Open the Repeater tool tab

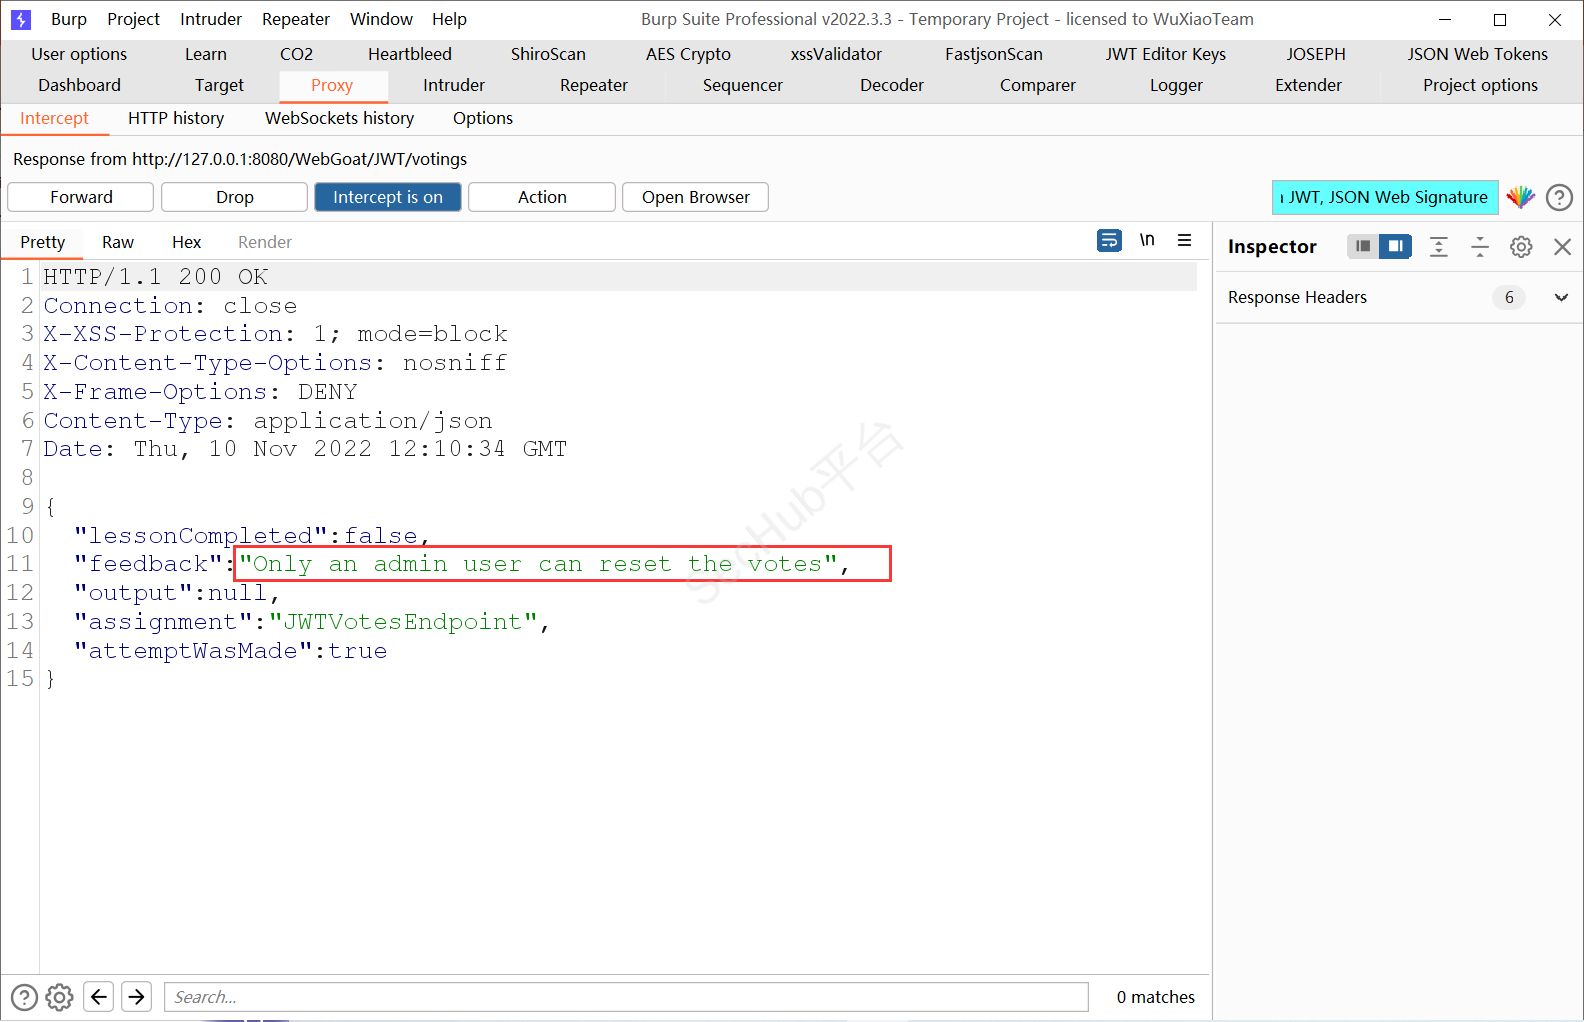click(593, 85)
